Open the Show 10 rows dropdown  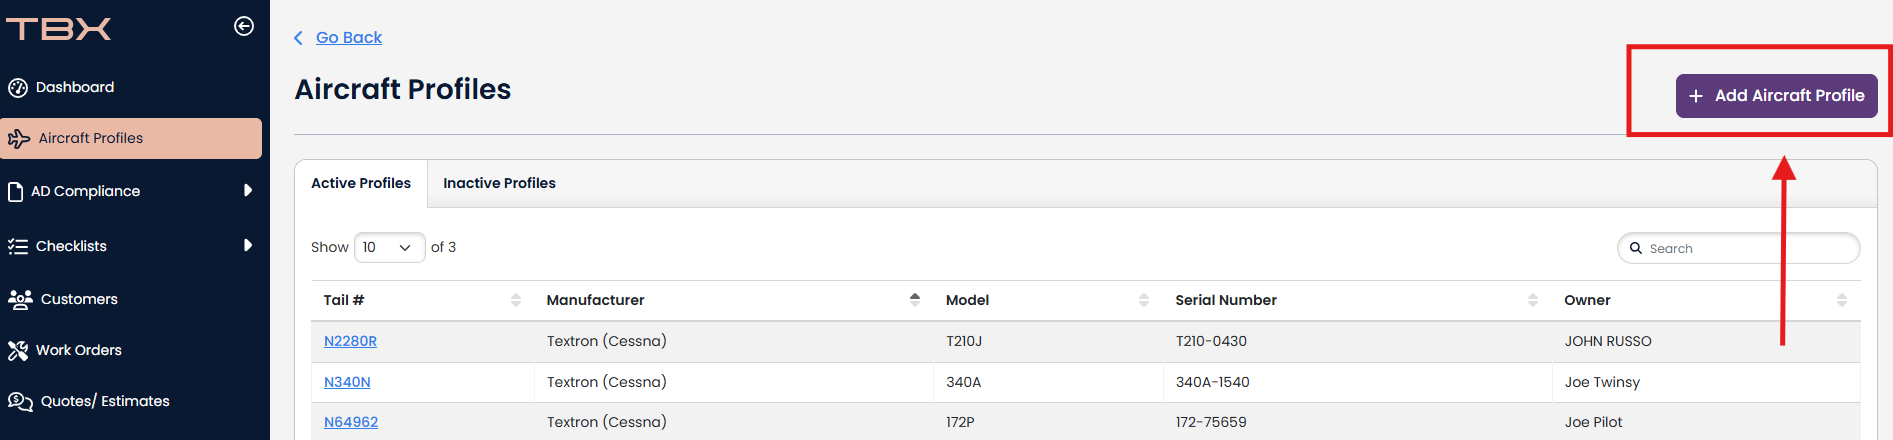tap(389, 247)
